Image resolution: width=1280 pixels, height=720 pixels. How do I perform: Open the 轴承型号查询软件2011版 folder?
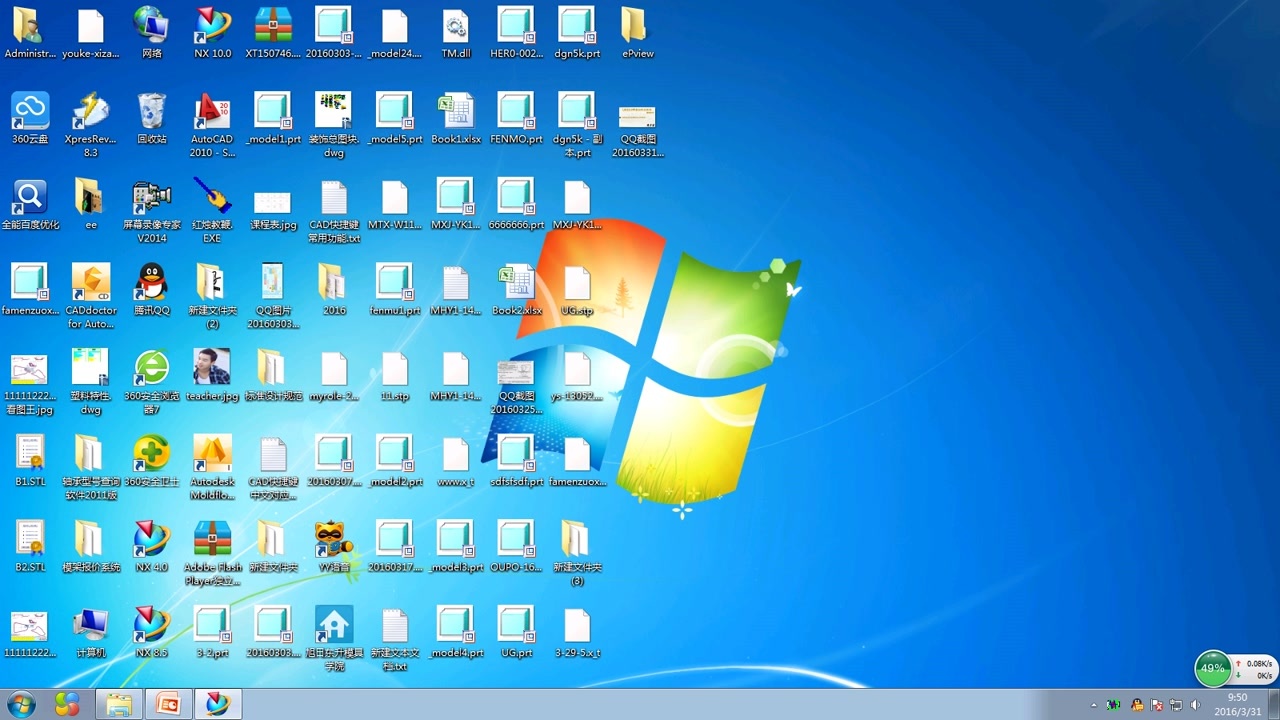[x=90, y=468]
